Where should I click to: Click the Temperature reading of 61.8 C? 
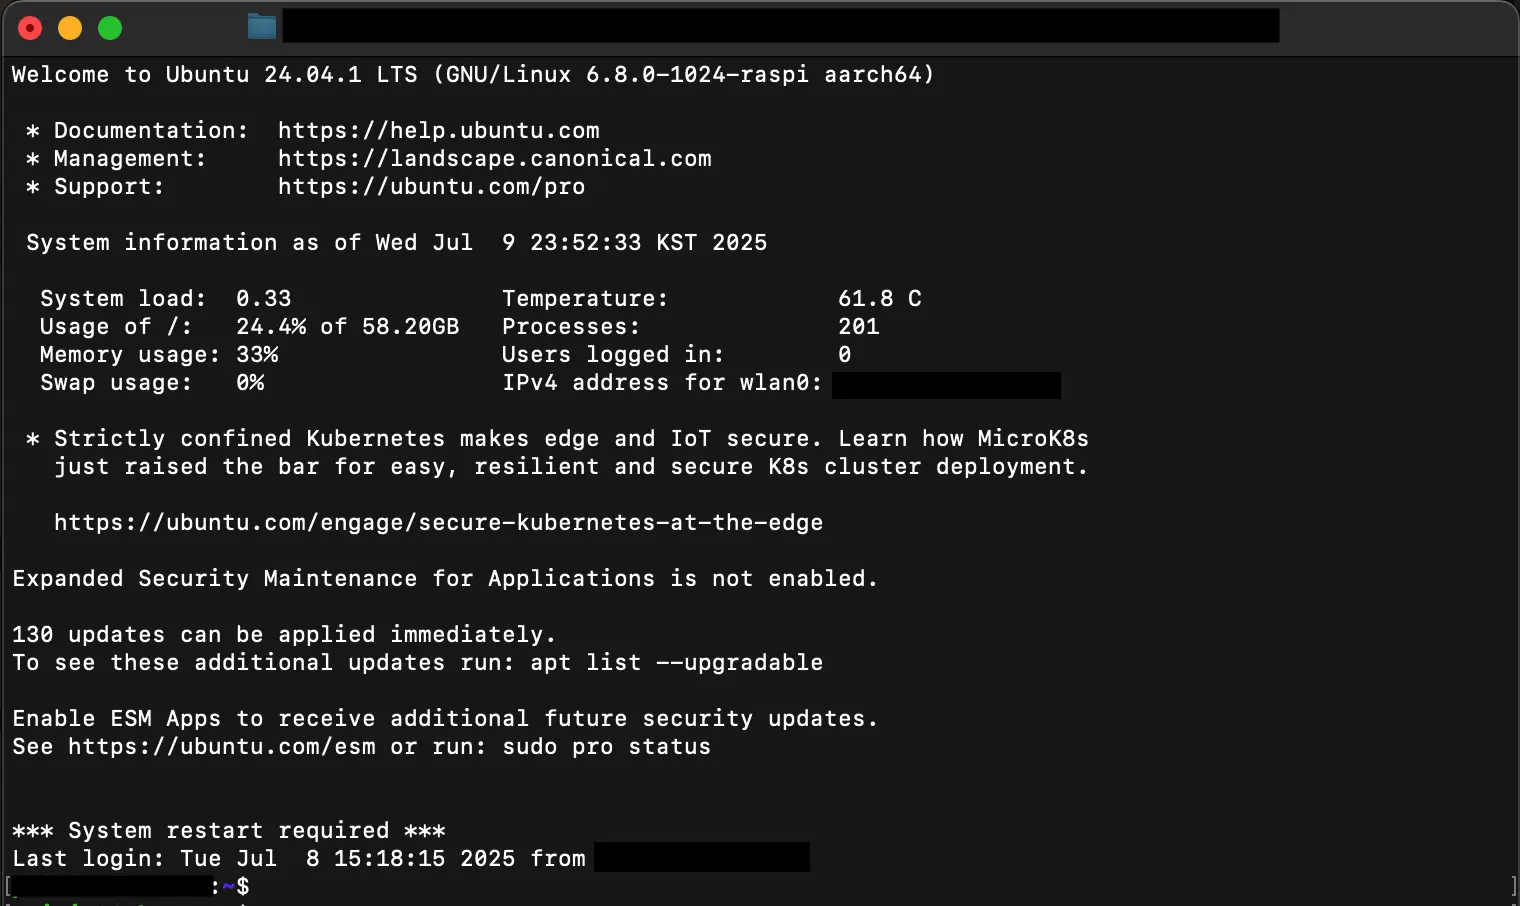[x=879, y=298]
